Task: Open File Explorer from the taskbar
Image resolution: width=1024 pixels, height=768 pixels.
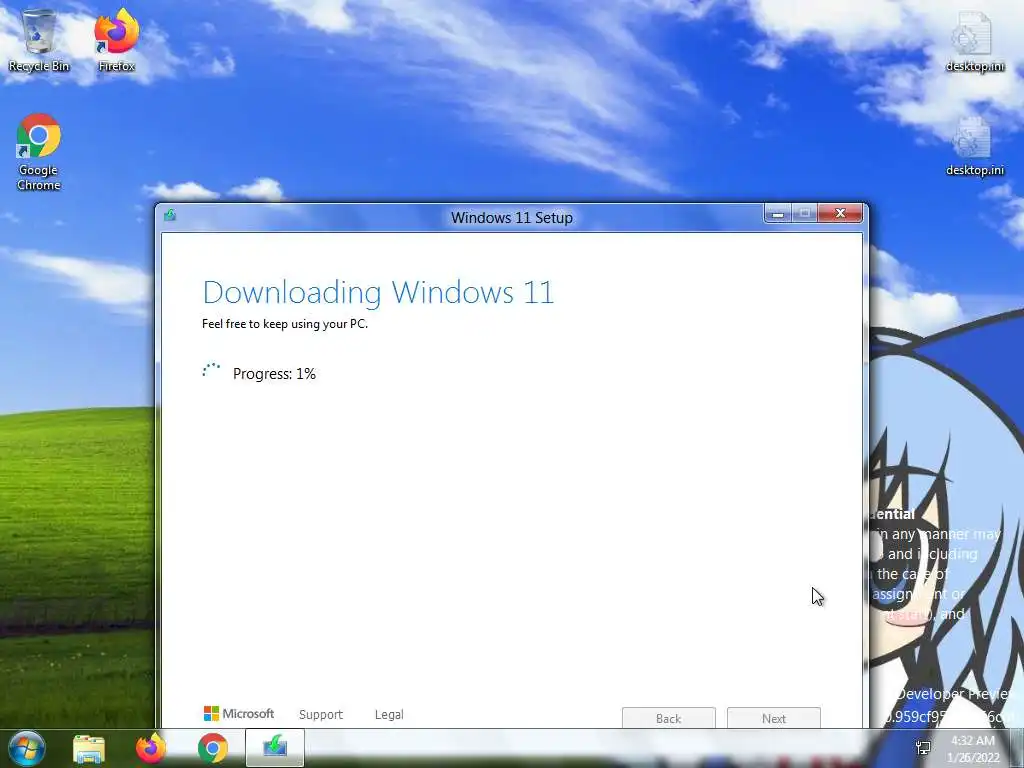Action: (89, 748)
